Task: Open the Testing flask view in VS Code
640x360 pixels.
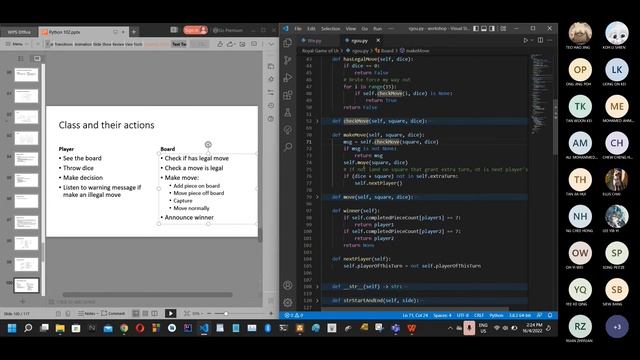Action: click(x=288, y=112)
